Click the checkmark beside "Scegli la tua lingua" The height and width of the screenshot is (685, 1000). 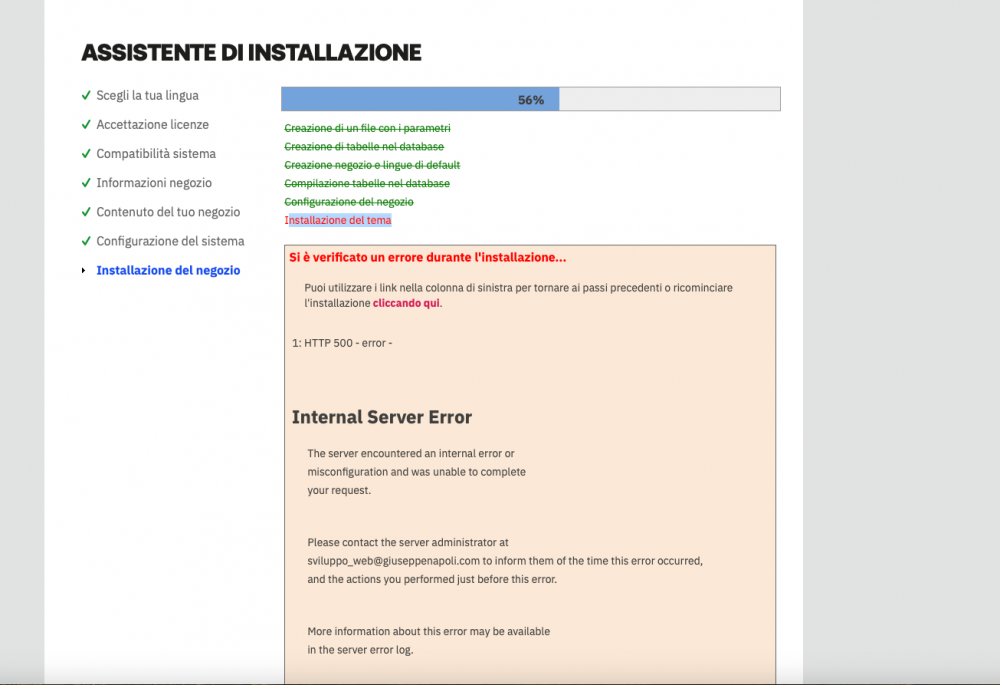pyautogui.click(x=85, y=95)
